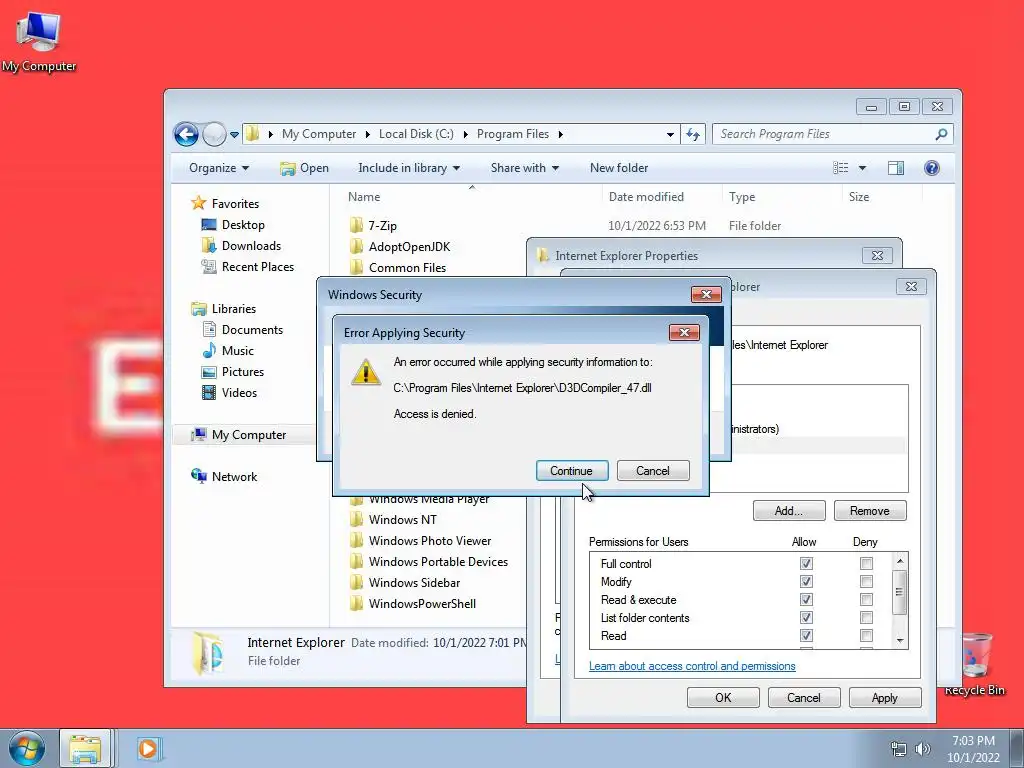Check Deny for Full control
Viewport: 1024px width, 768px height.
(866, 564)
